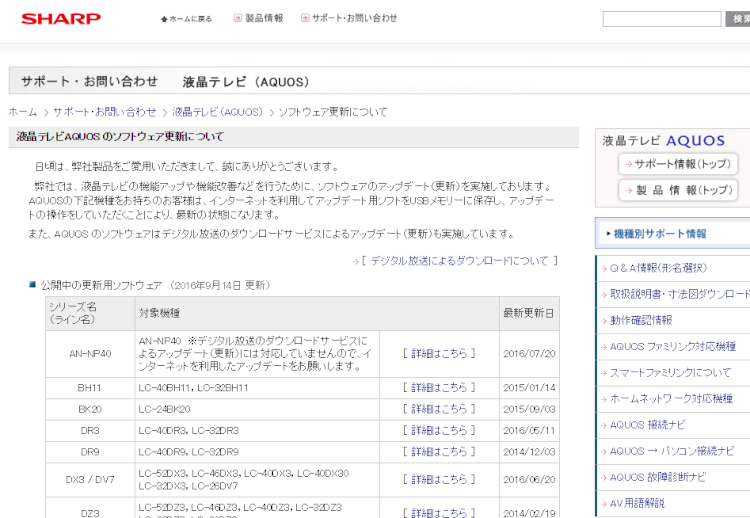750x518 pixels.
Task: Click the arrow icon beside 製品情報
Action: point(238,18)
